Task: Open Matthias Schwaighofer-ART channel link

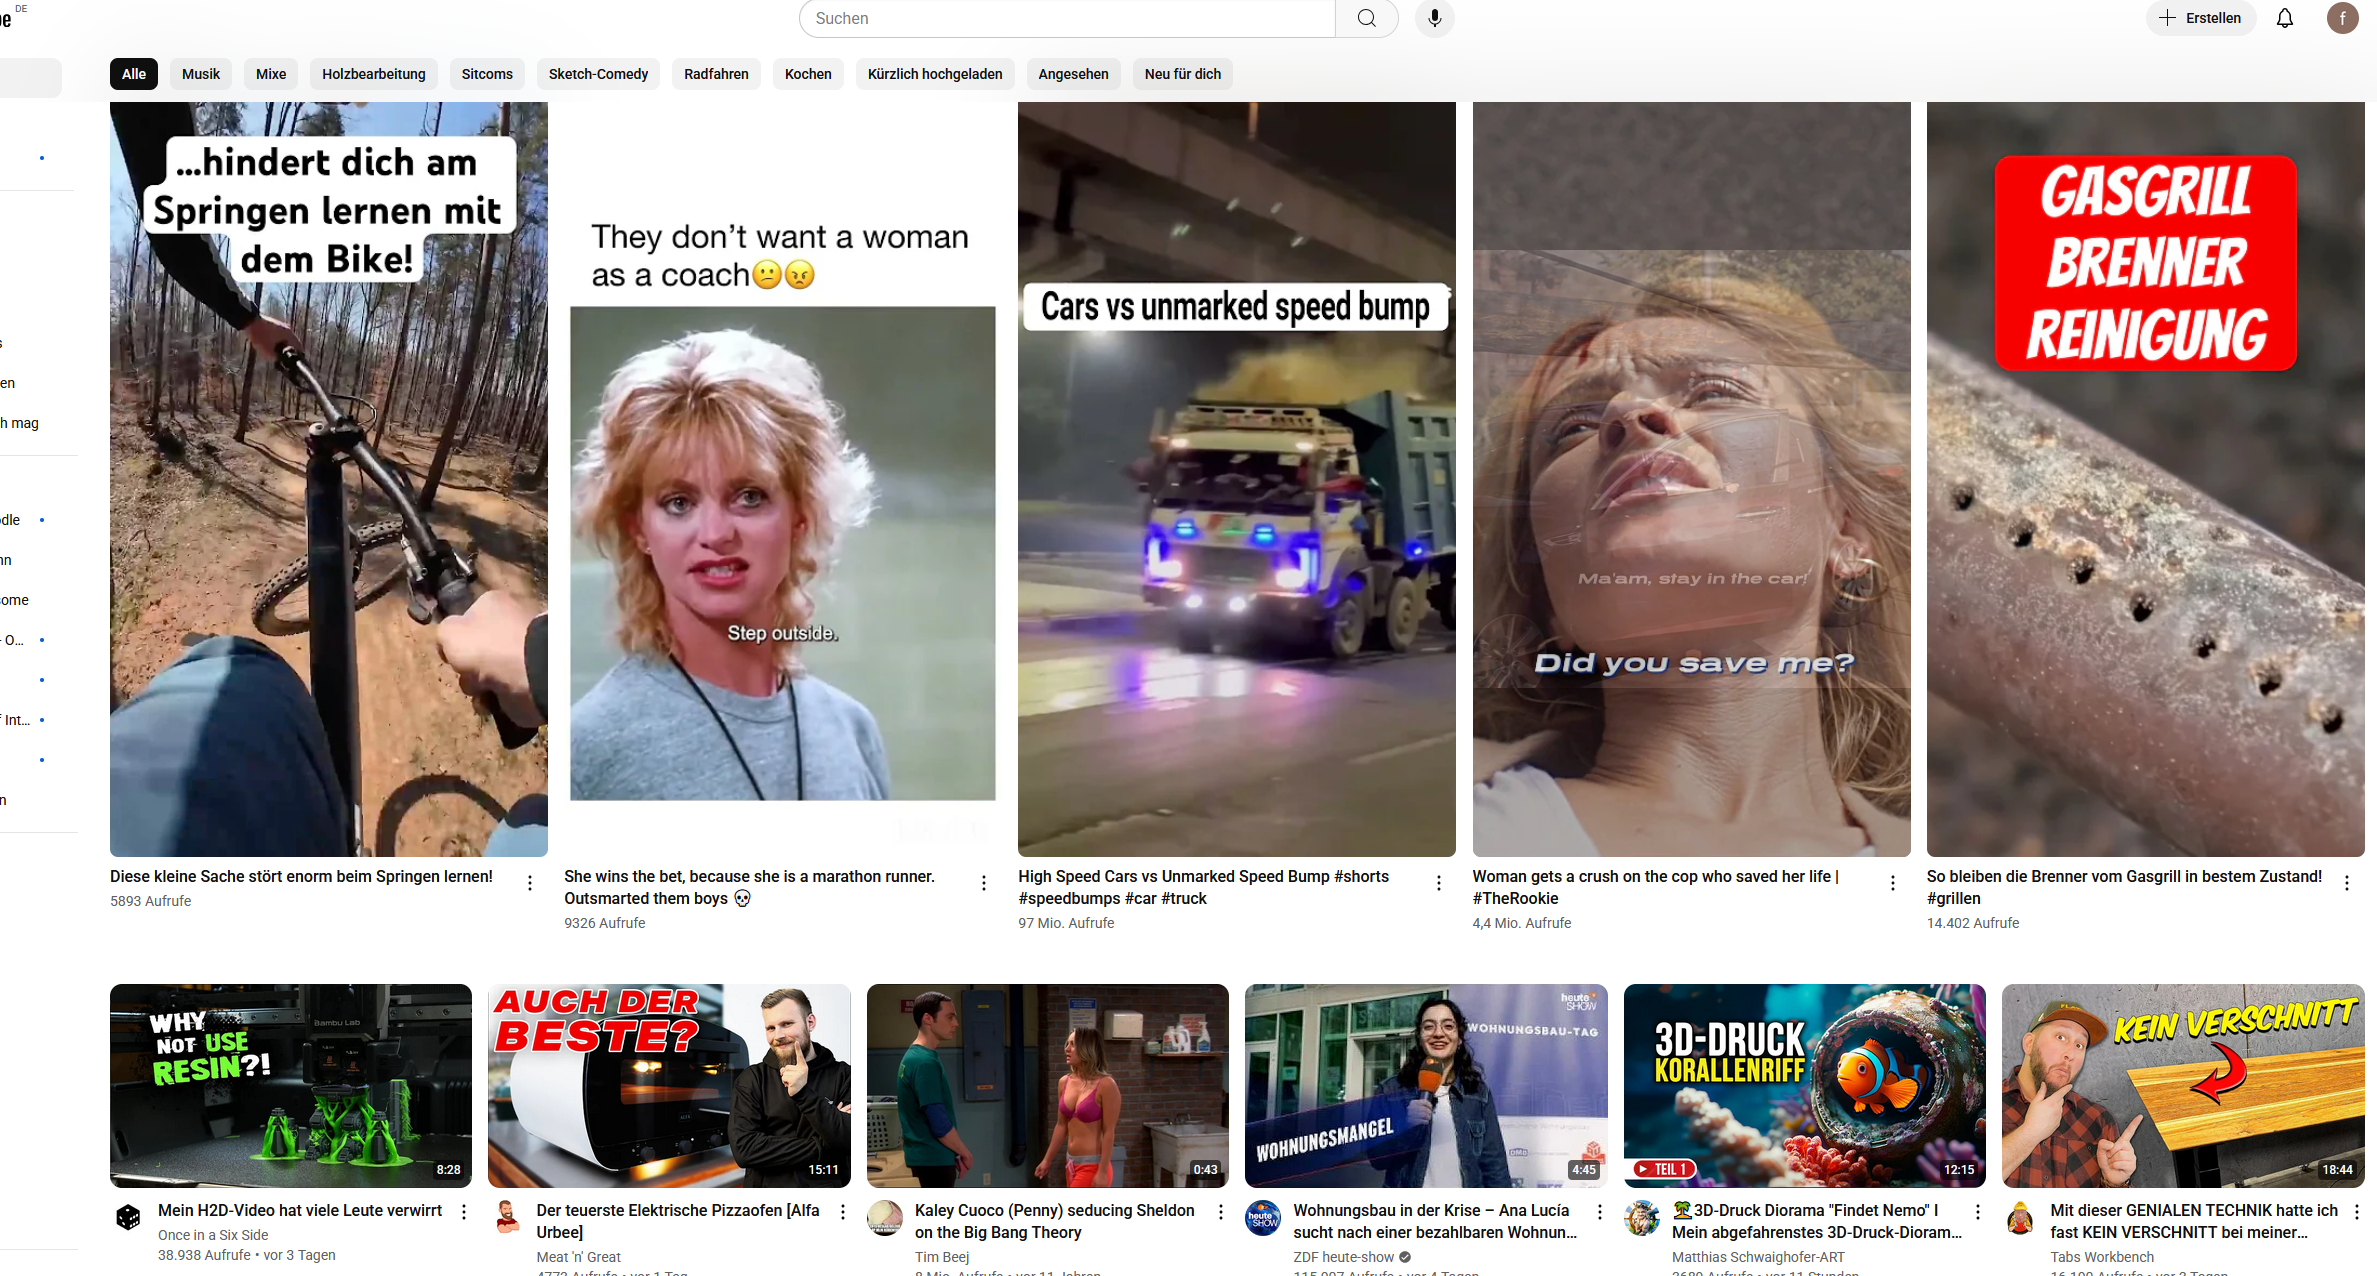Action: click(x=1757, y=1256)
